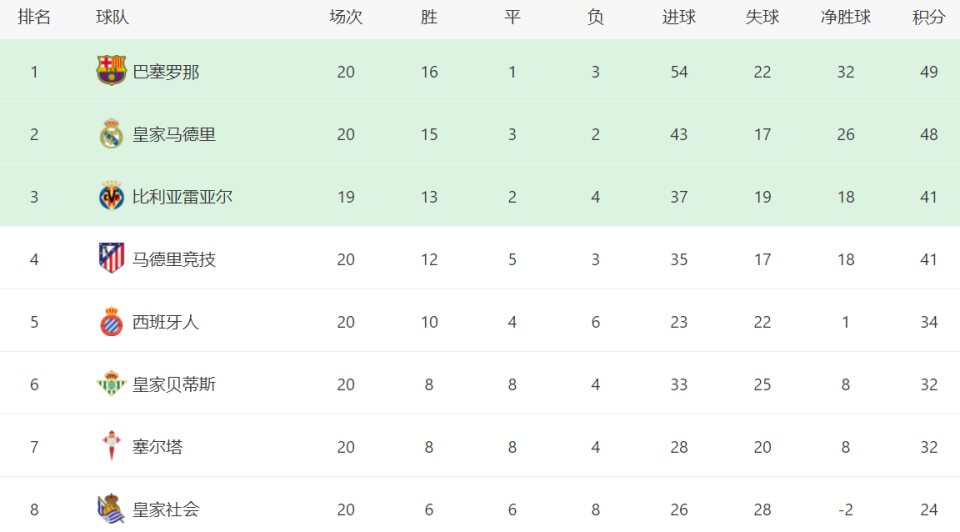Viewport: 960px width, 532px height.
Task: Sort table by 积分 column header
Action: [x=929, y=17]
